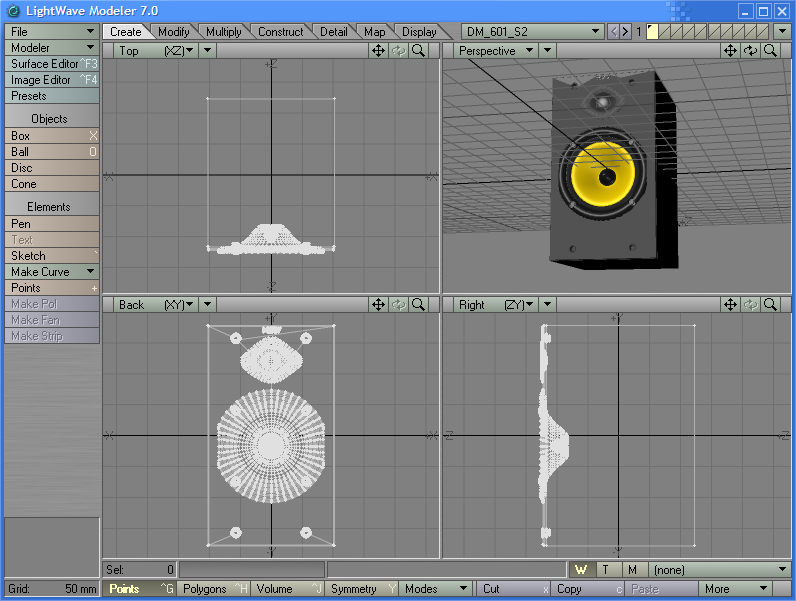
Task: Switch to Volume selection mode
Action: click(287, 589)
